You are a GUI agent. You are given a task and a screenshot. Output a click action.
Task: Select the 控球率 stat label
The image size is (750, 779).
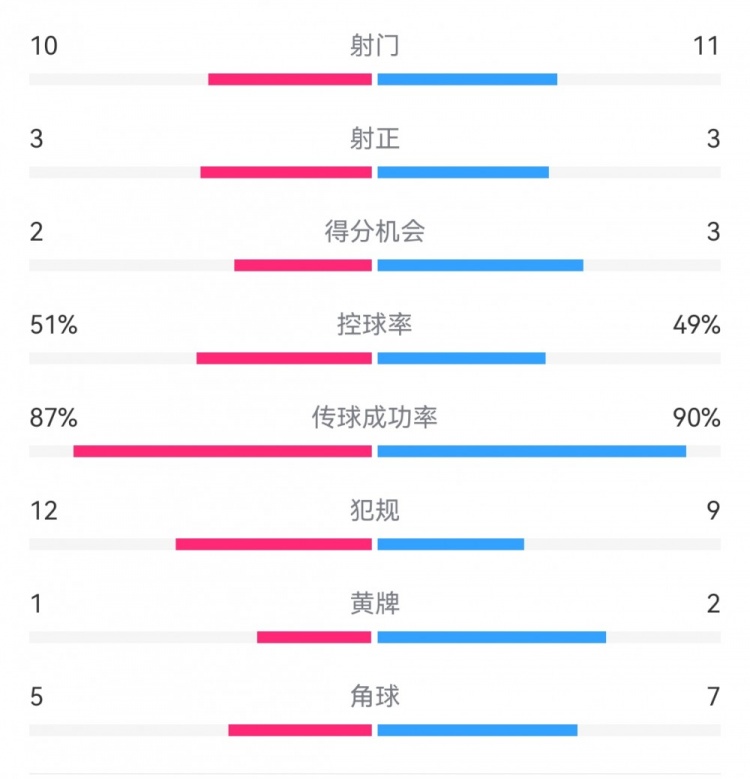pyautogui.click(x=375, y=325)
